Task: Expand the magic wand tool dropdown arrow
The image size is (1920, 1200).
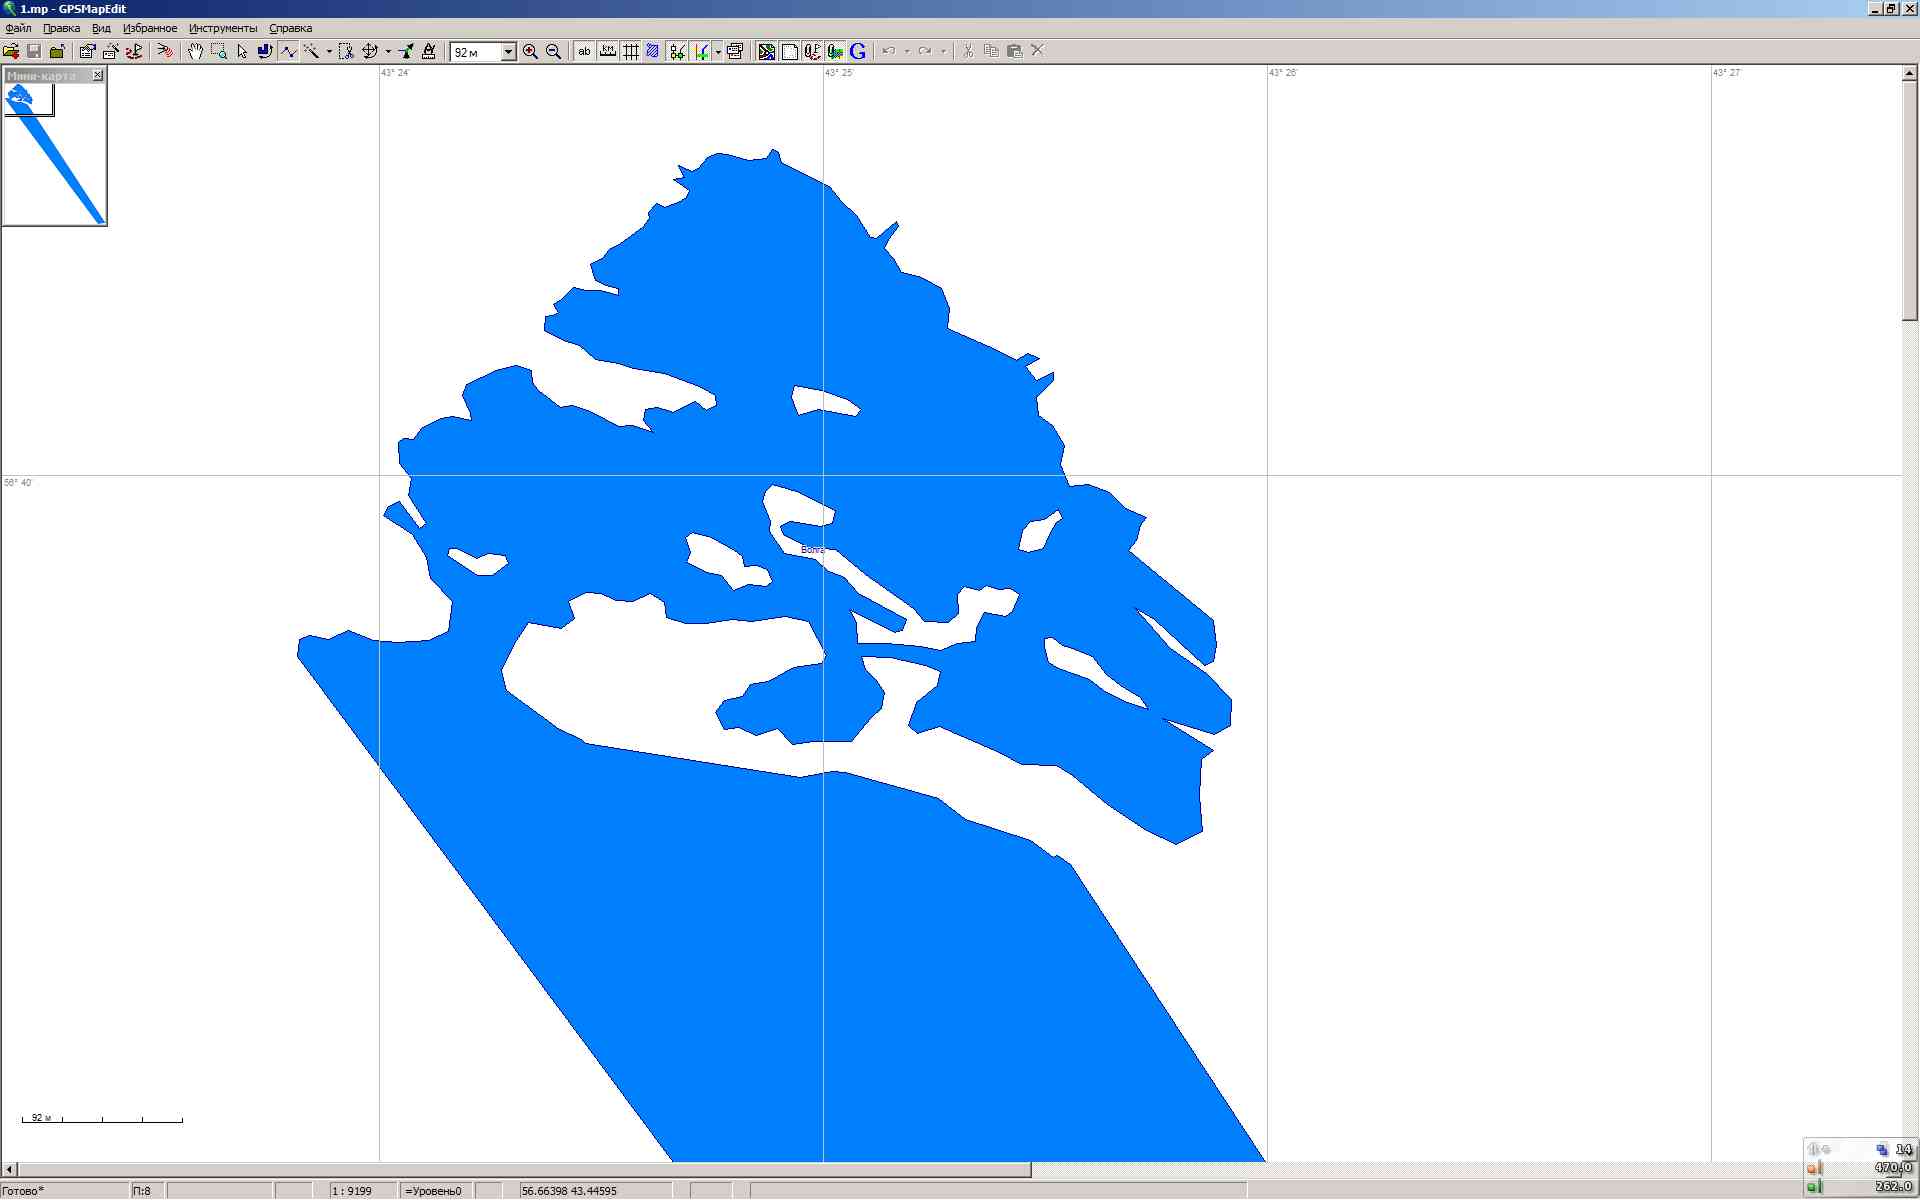Action: (x=329, y=52)
